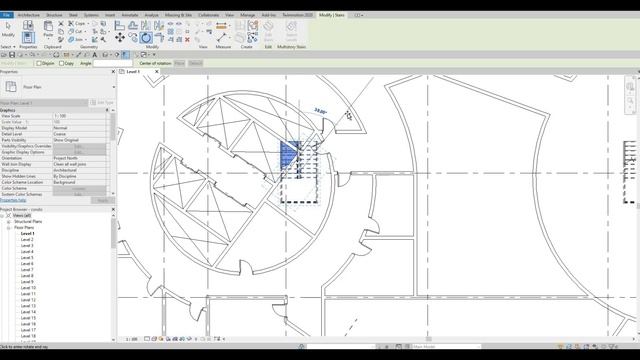Expand the Structural Plans tree node
640x360 pixels.
[9, 222]
